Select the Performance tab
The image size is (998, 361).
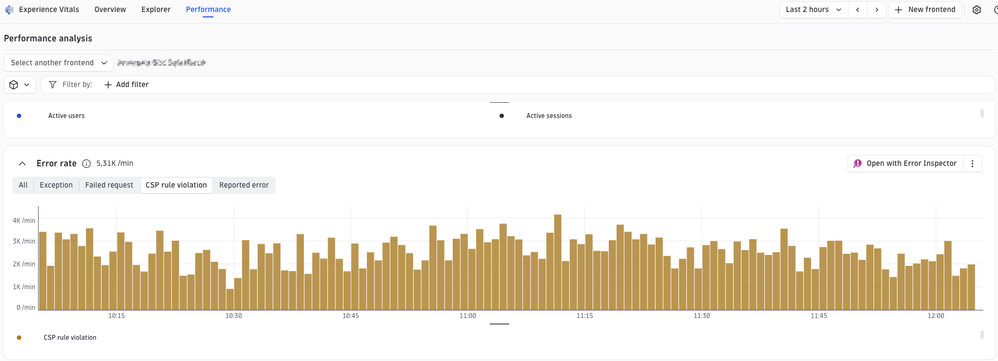point(208,10)
